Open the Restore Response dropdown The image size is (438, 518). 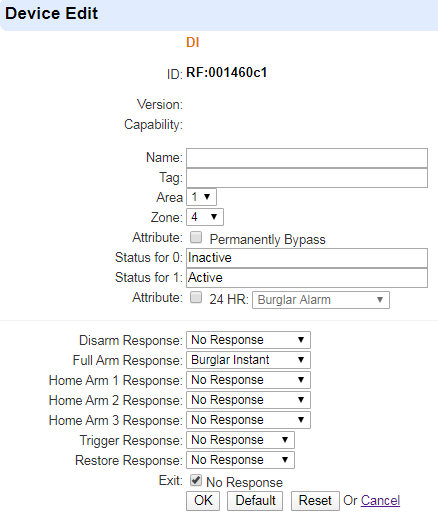[x=240, y=460]
